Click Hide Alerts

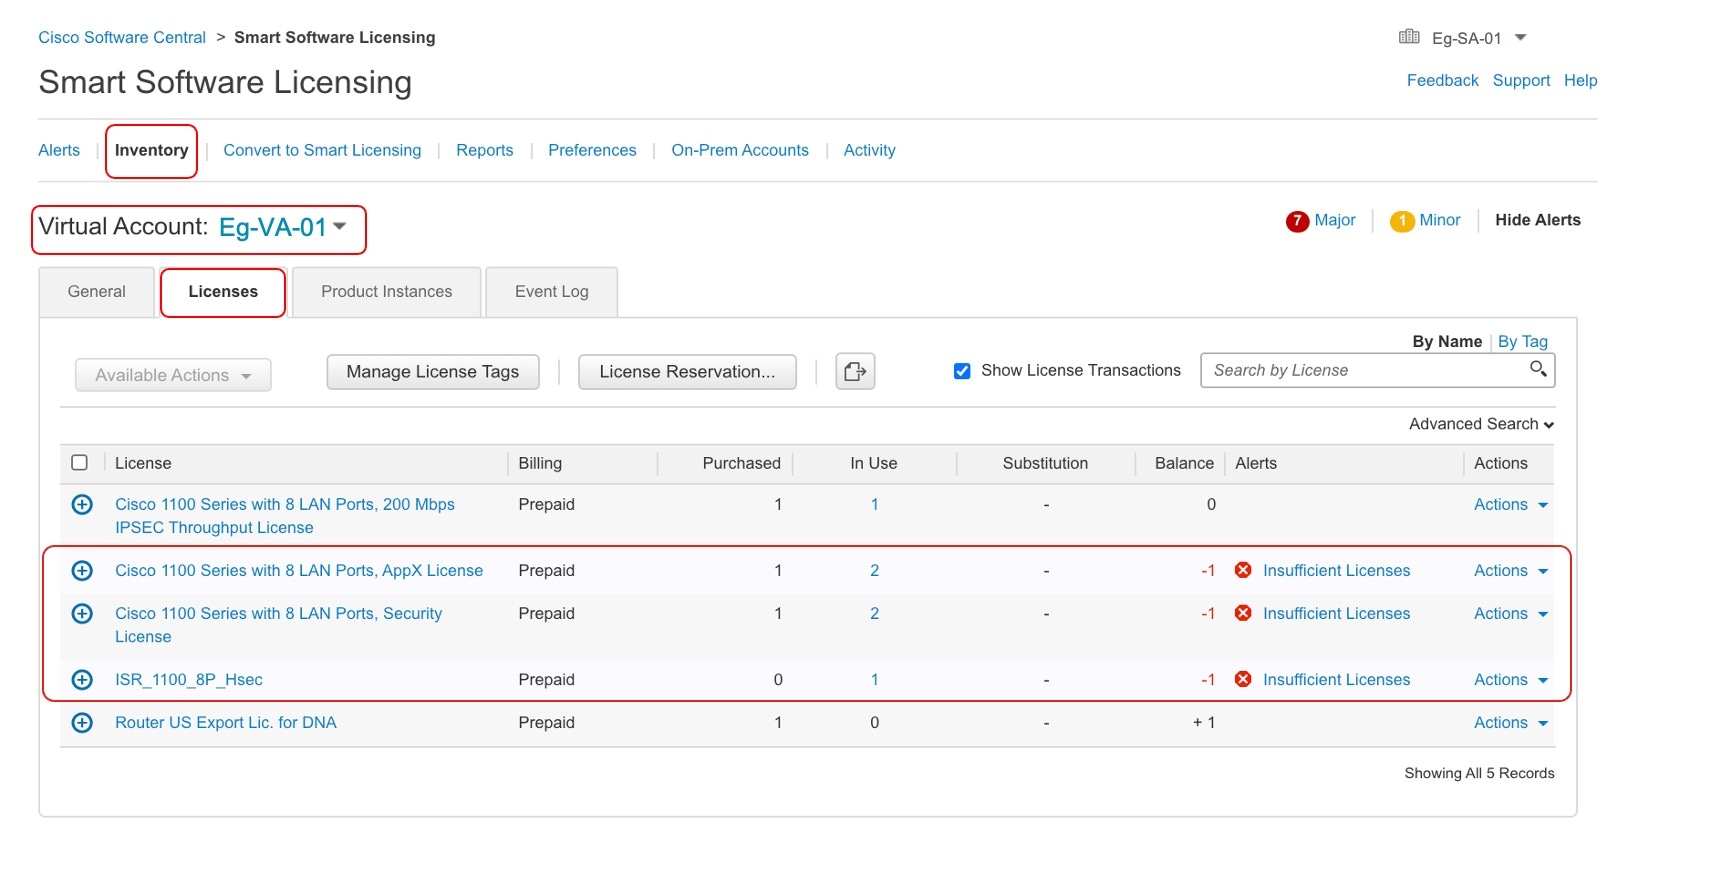click(x=1538, y=220)
